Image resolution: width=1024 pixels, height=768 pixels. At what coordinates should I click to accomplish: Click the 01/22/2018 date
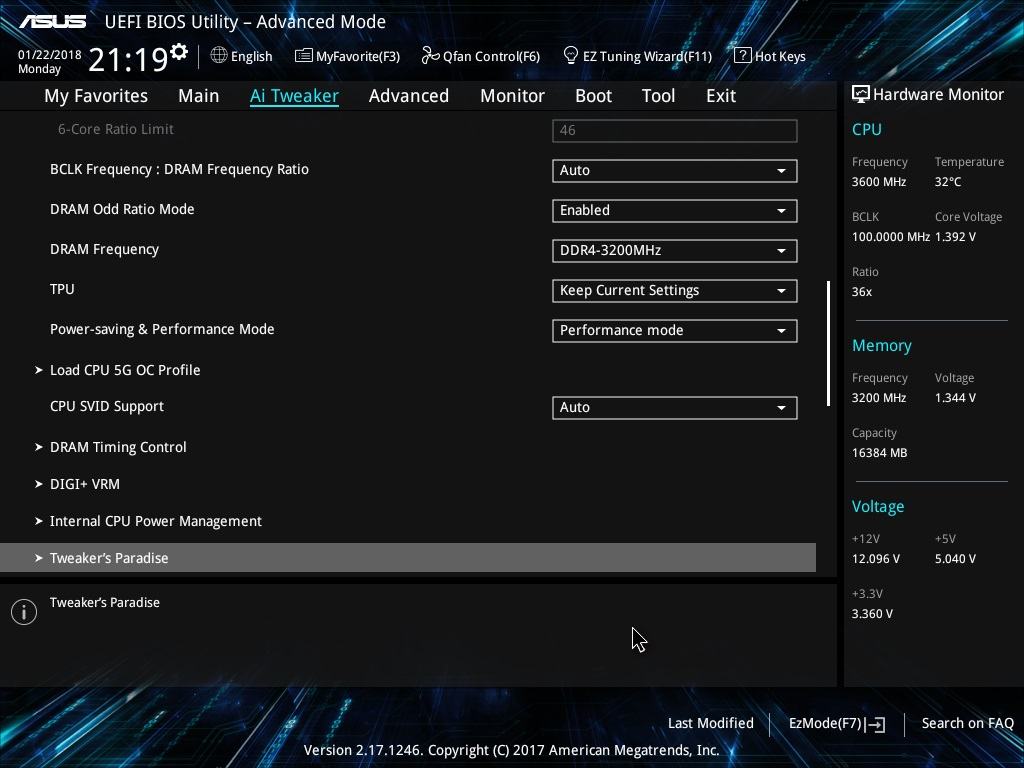coord(50,55)
